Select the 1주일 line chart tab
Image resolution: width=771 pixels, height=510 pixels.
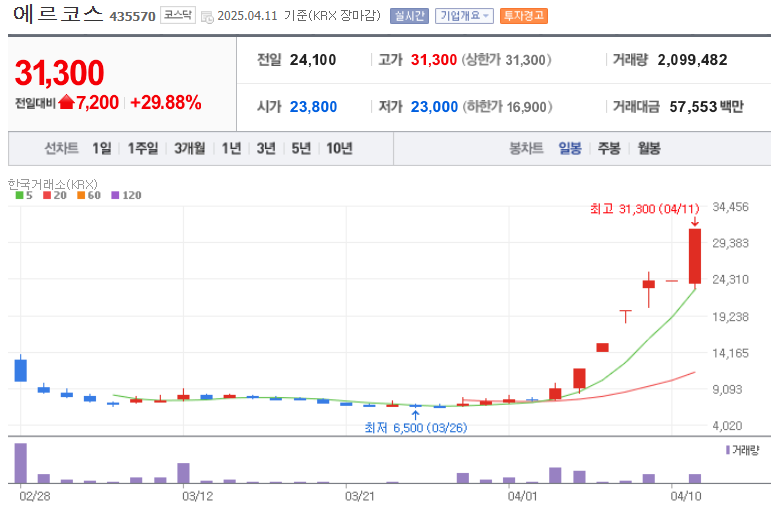[143, 148]
